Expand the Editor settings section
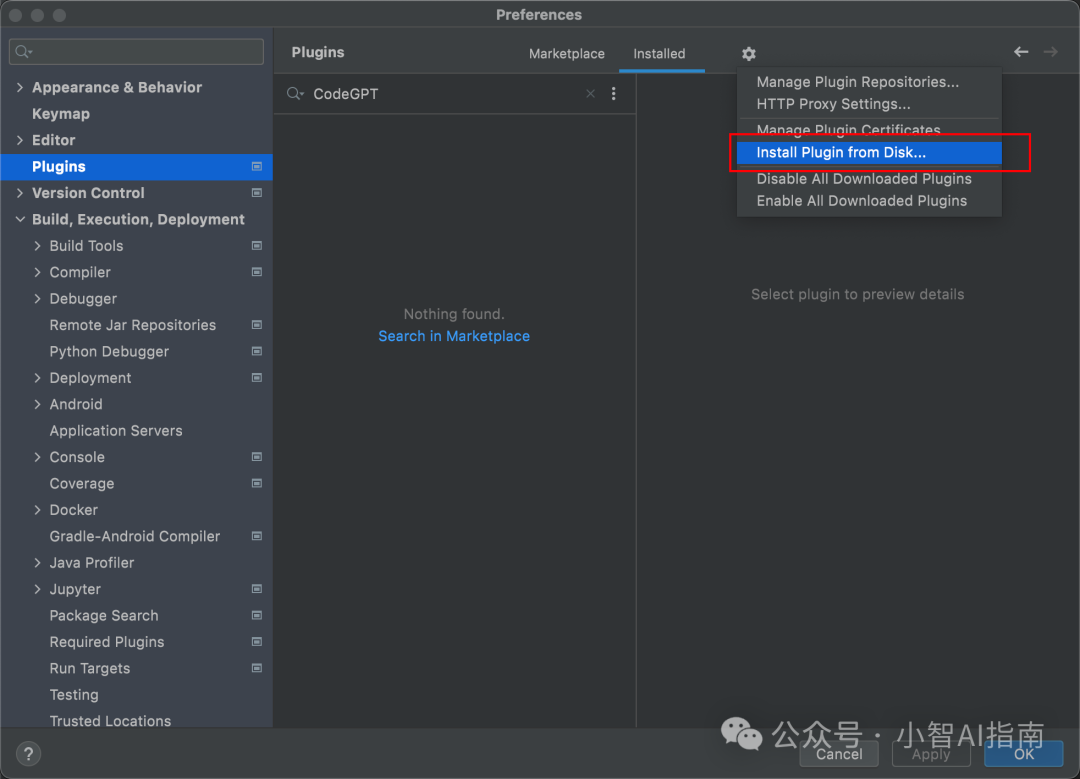This screenshot has height=779, width=1080. coord(20,141)
